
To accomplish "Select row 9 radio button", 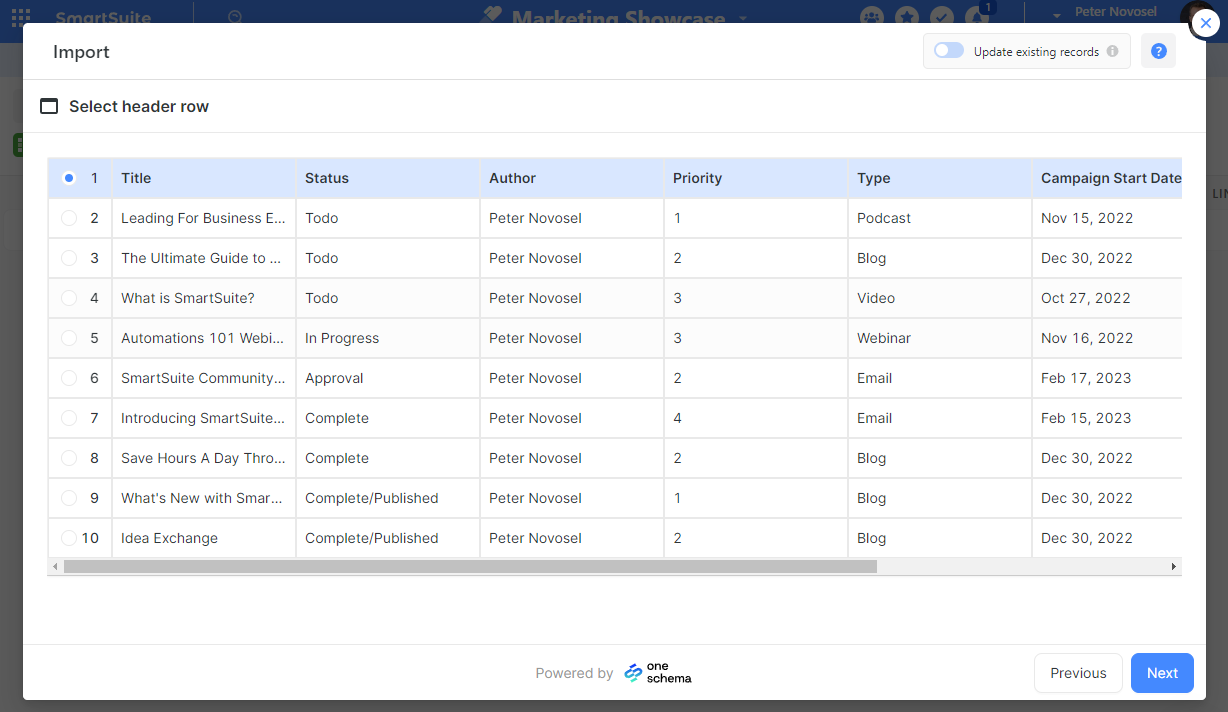I will click(x=68, y=498).
